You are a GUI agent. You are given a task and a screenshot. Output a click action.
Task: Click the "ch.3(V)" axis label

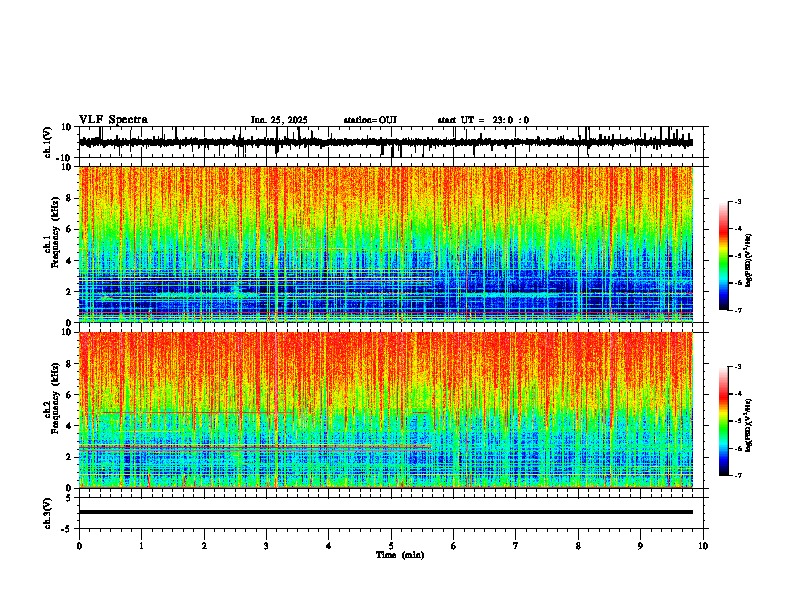[x=48, y=513]
